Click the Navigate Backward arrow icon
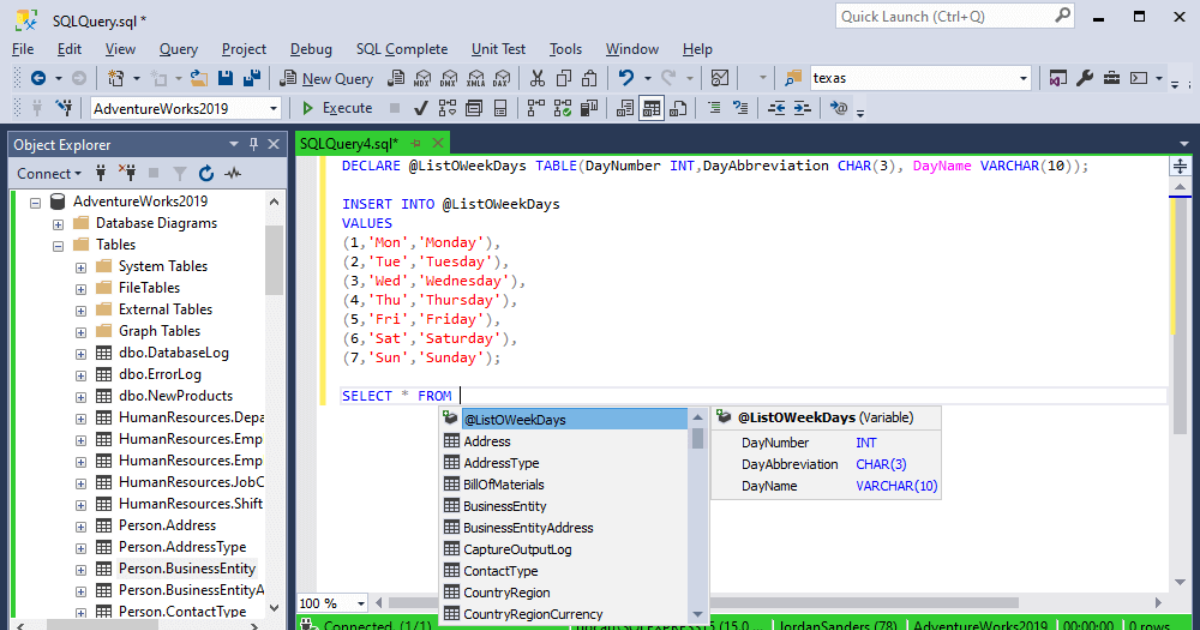The image size is (1200, 630). [38, 78]
